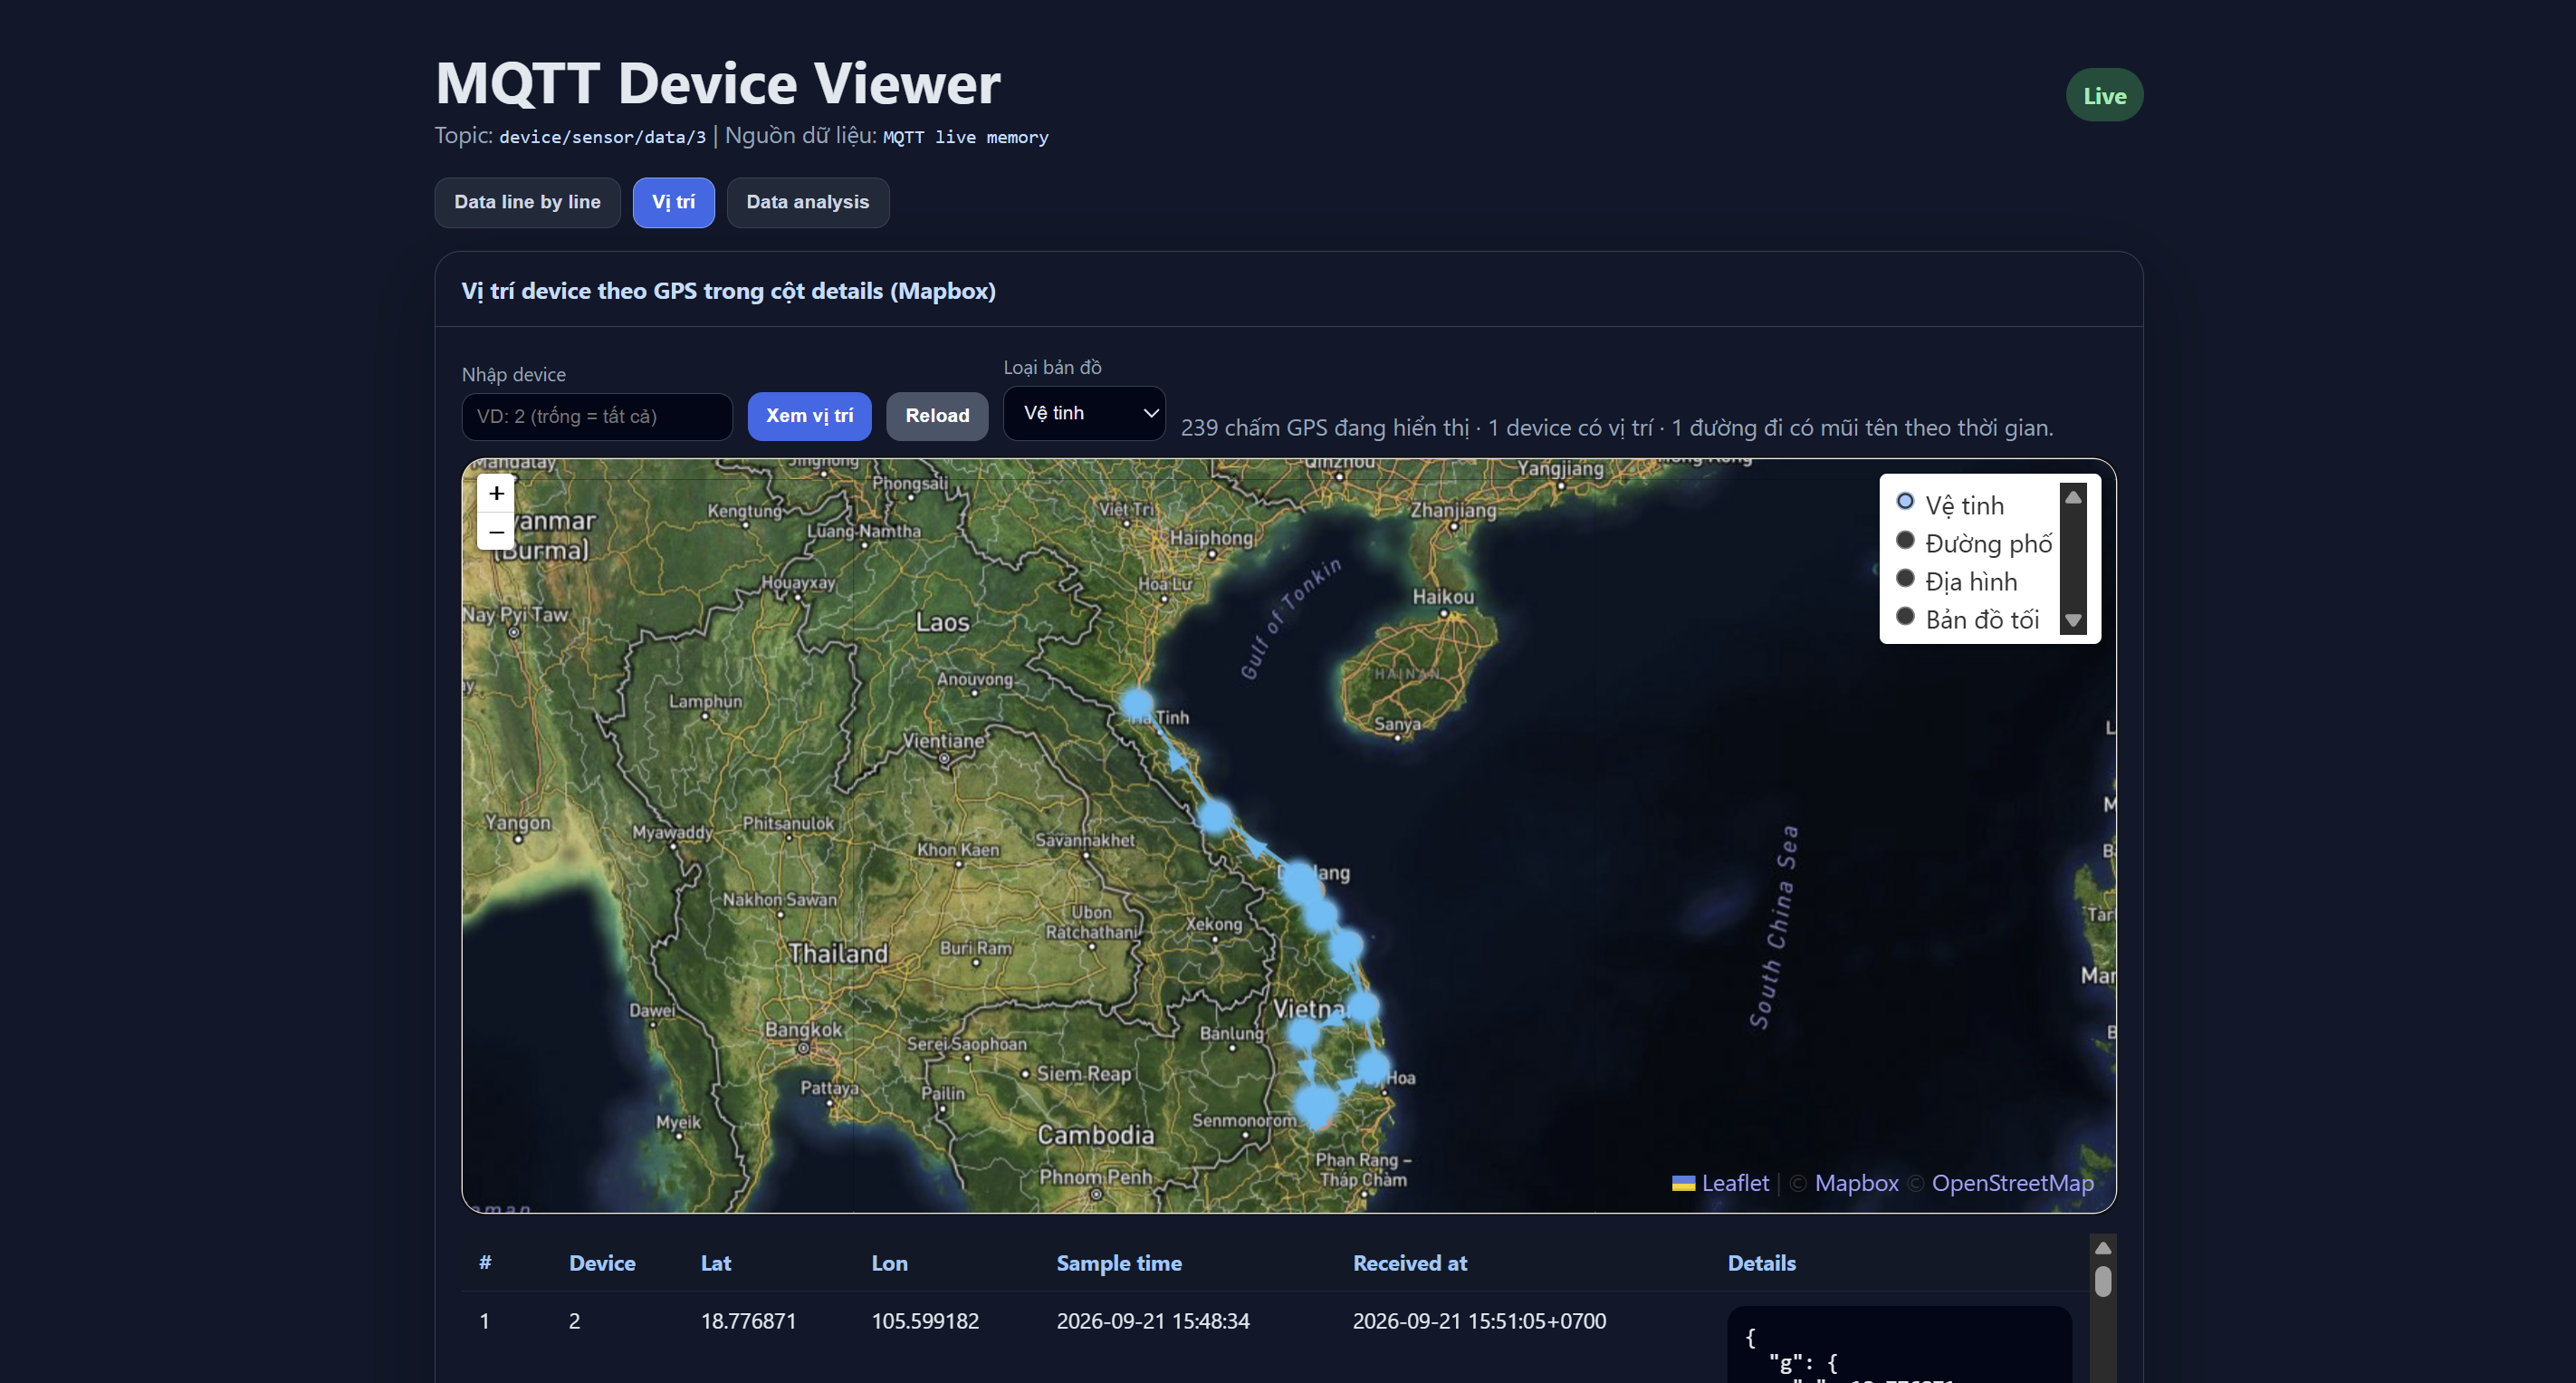The height and width of the screenshot is (1383, 2576).
Task: Select the Vệ tinh radio option
Action: [1905, 502]
